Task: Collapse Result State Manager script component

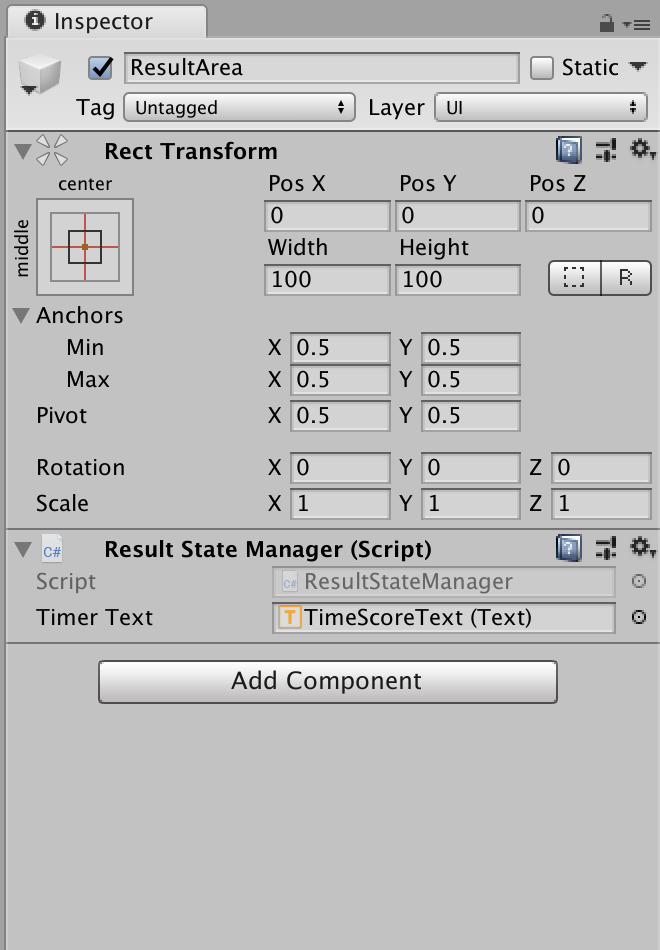Action: point(23,550)
